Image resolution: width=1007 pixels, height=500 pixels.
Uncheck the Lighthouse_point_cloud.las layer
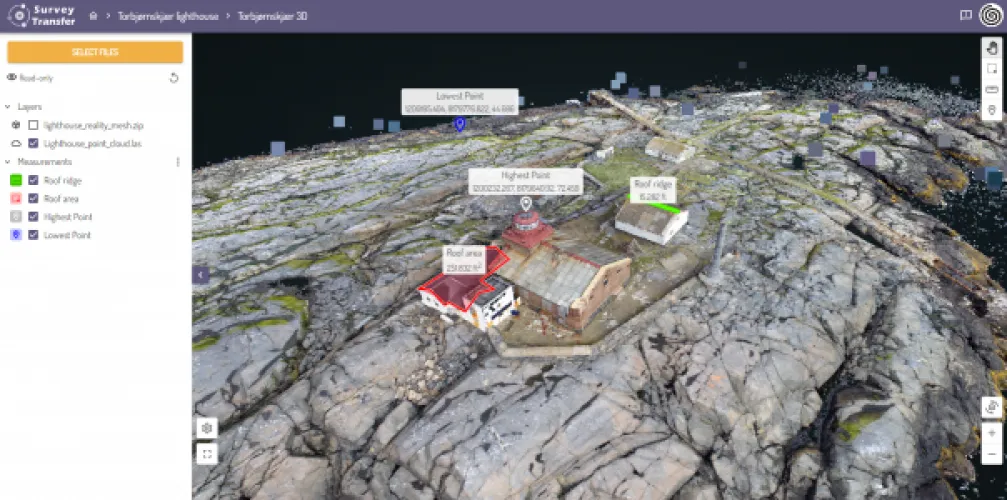[x=33, y=143]
